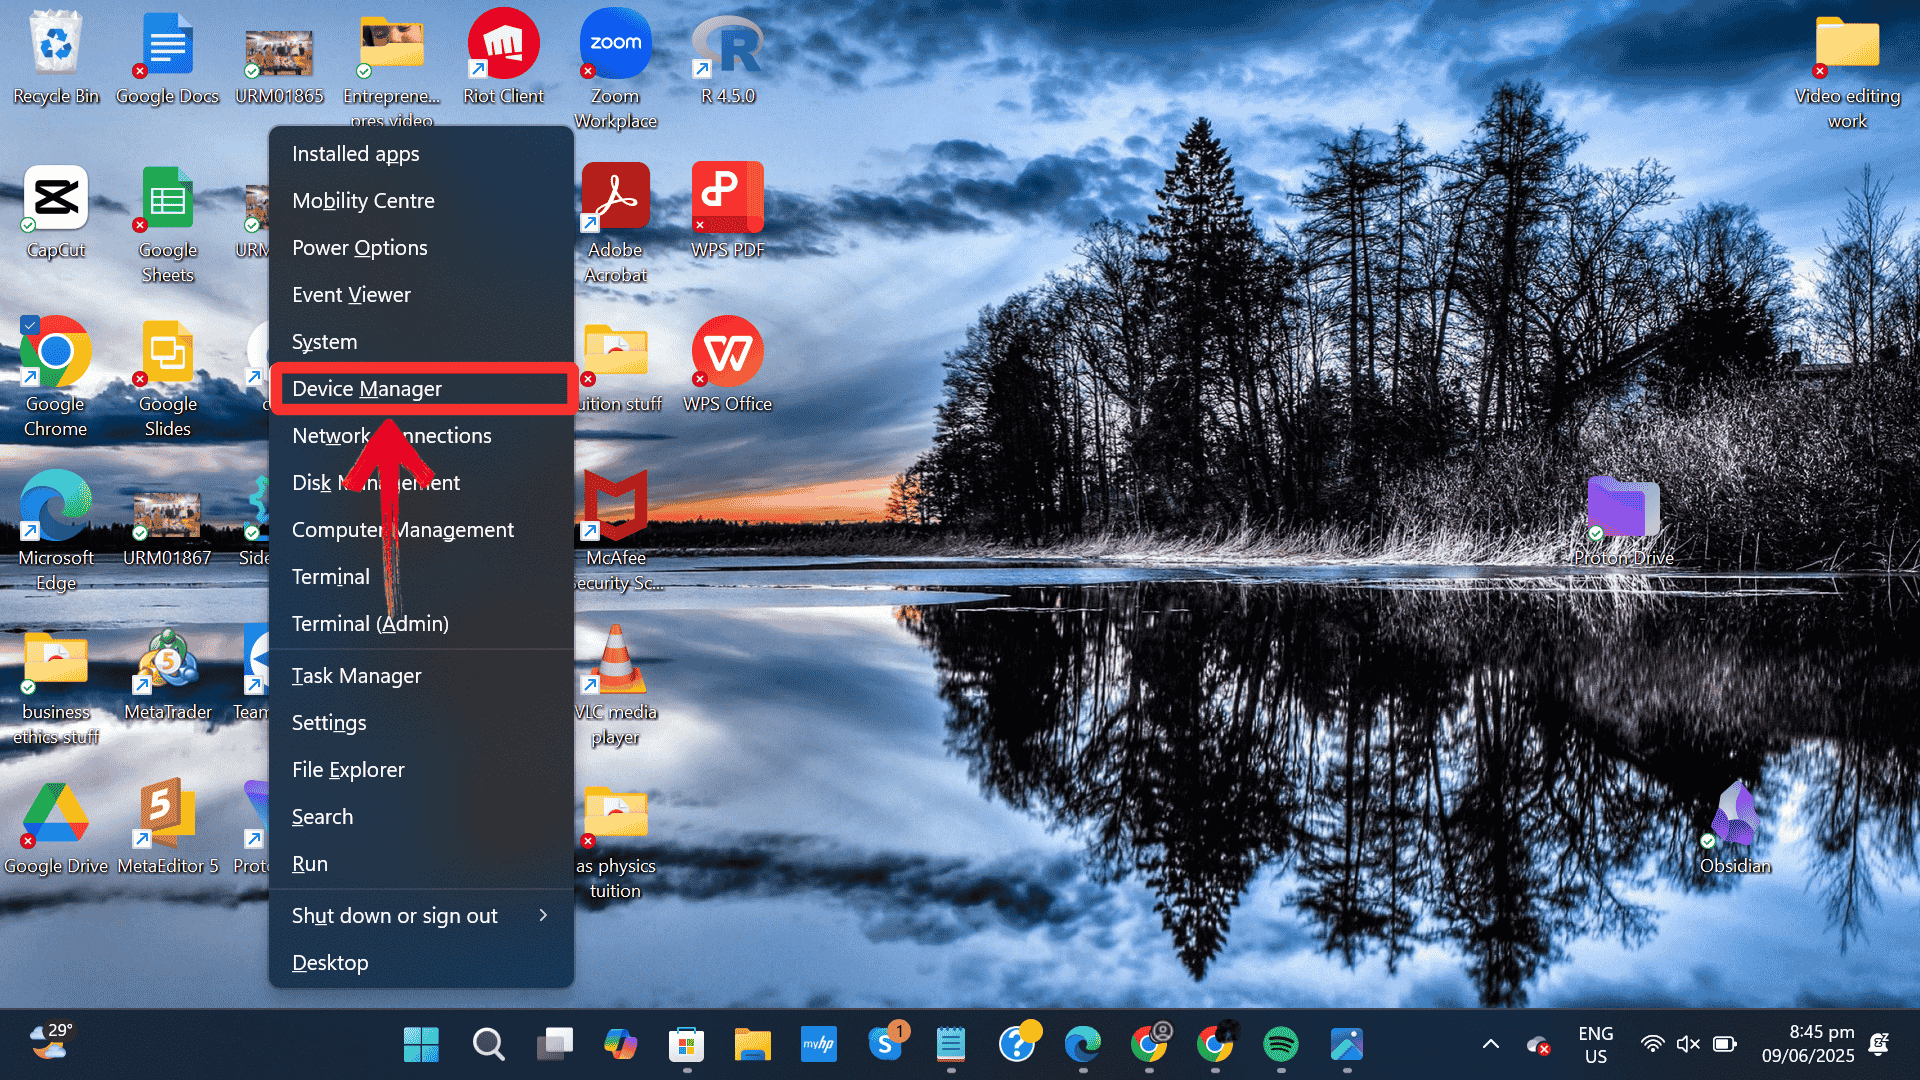Open Skype with the unread notification
Image resolution: width=1920 pixels, height=1080 pixels.
[886, 1045]
